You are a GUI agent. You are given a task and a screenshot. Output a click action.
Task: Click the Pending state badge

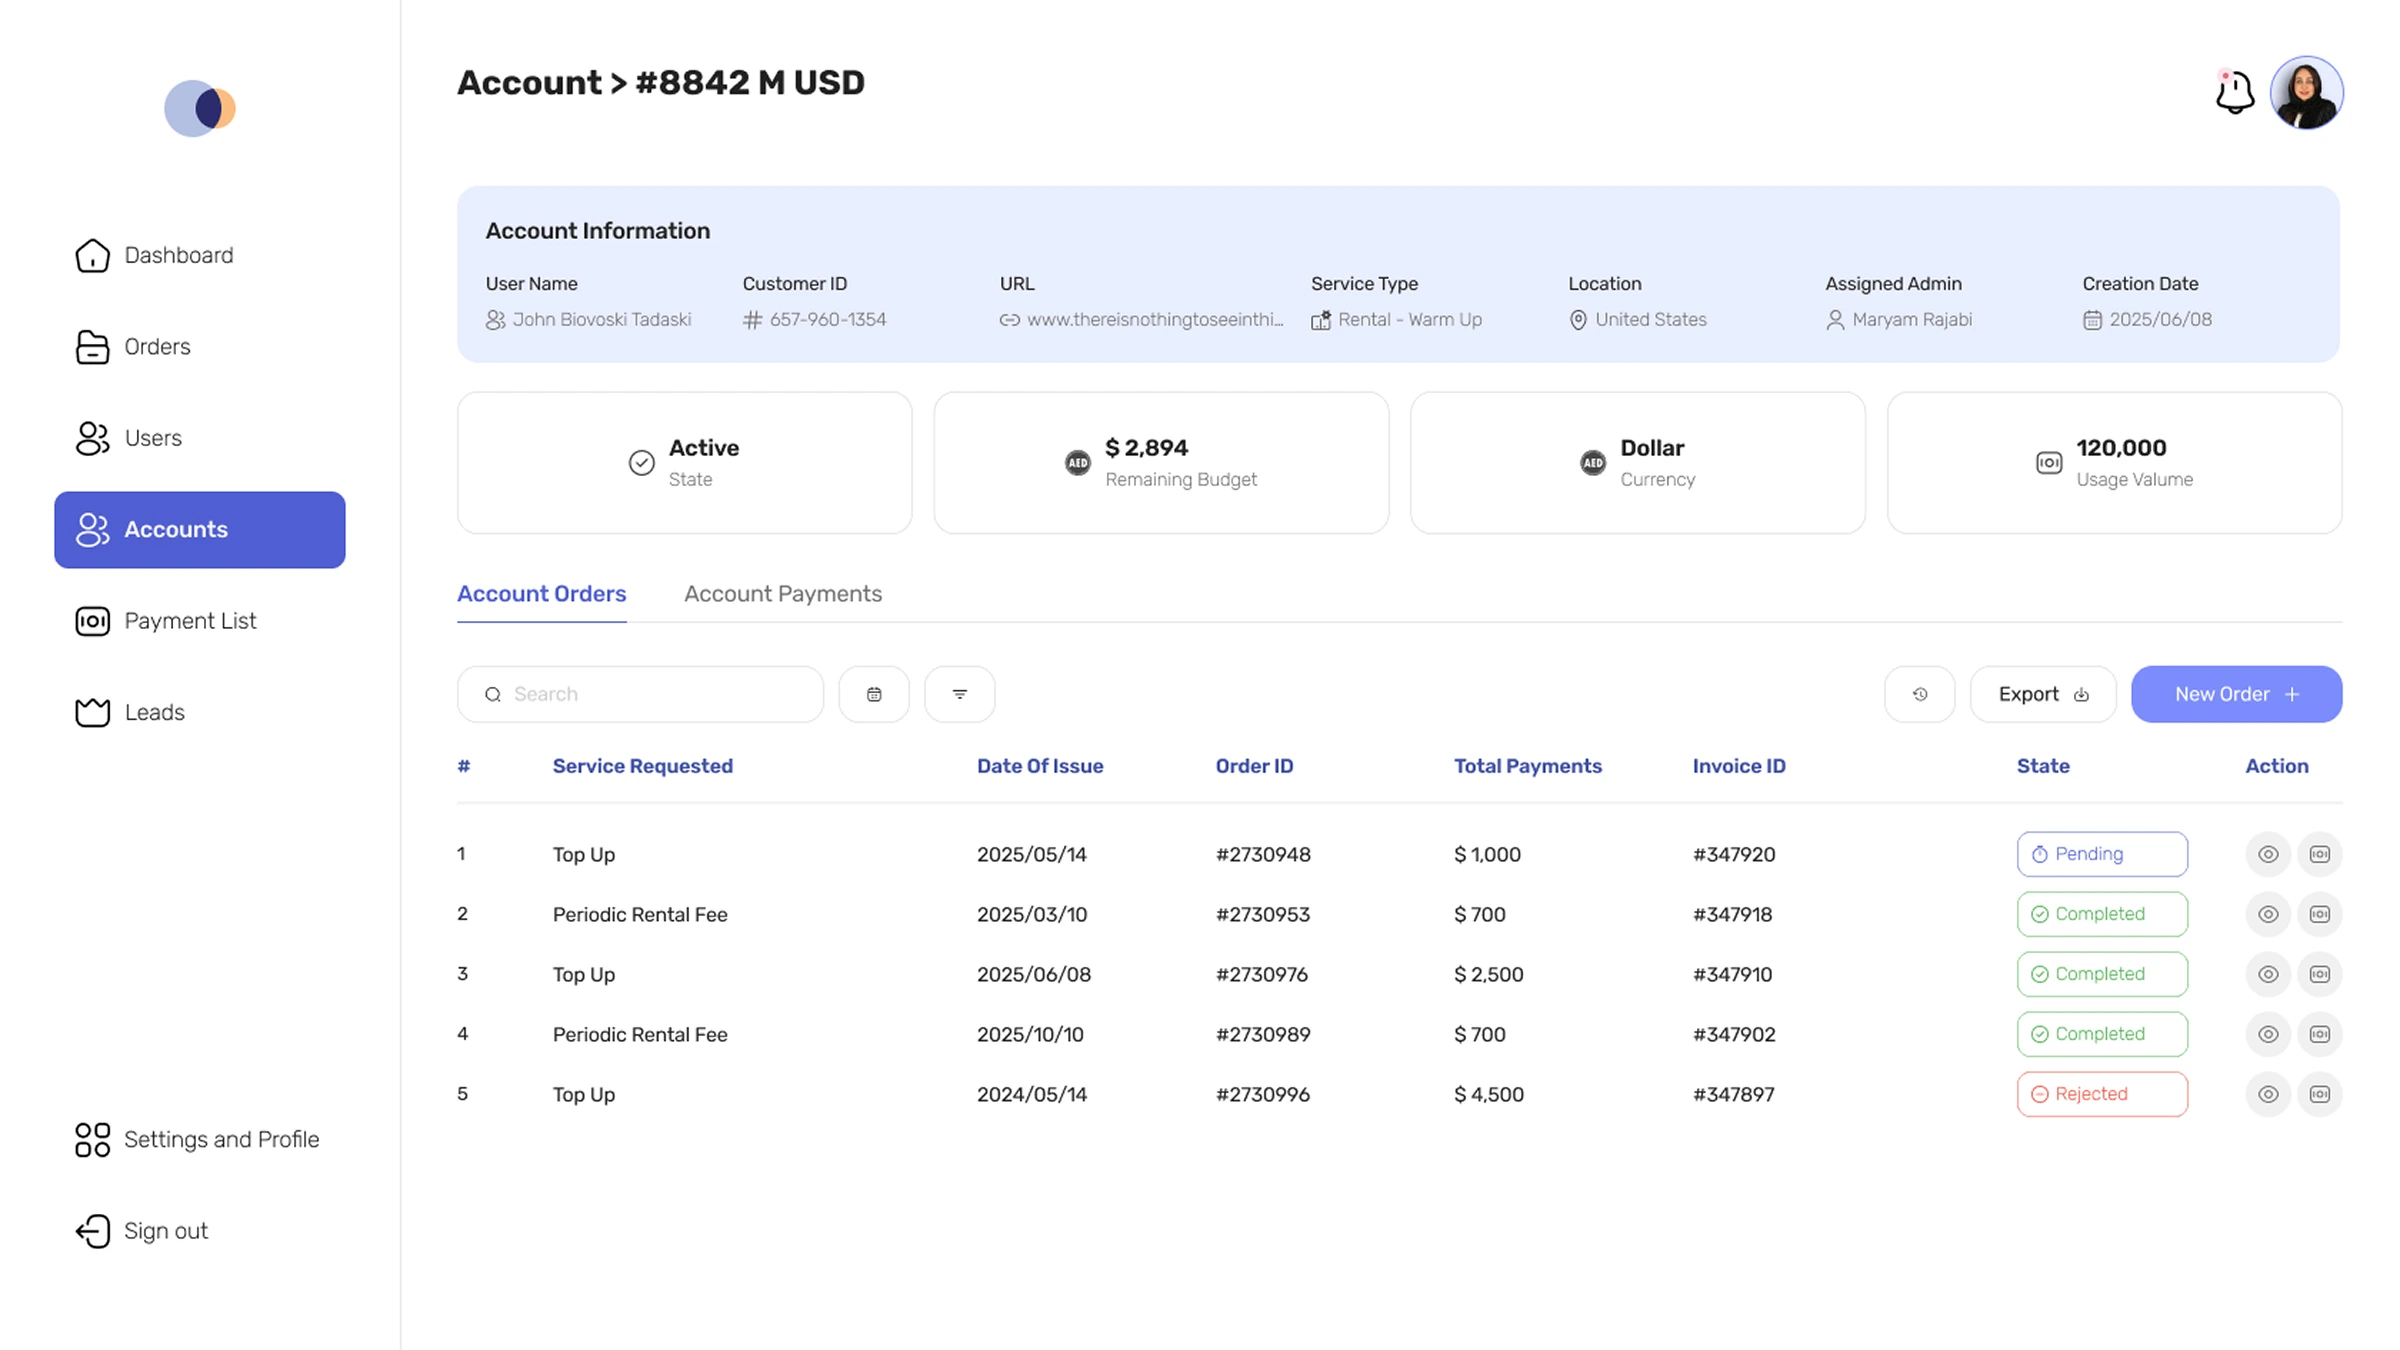pyautogui.click(x=2102, y=854)
